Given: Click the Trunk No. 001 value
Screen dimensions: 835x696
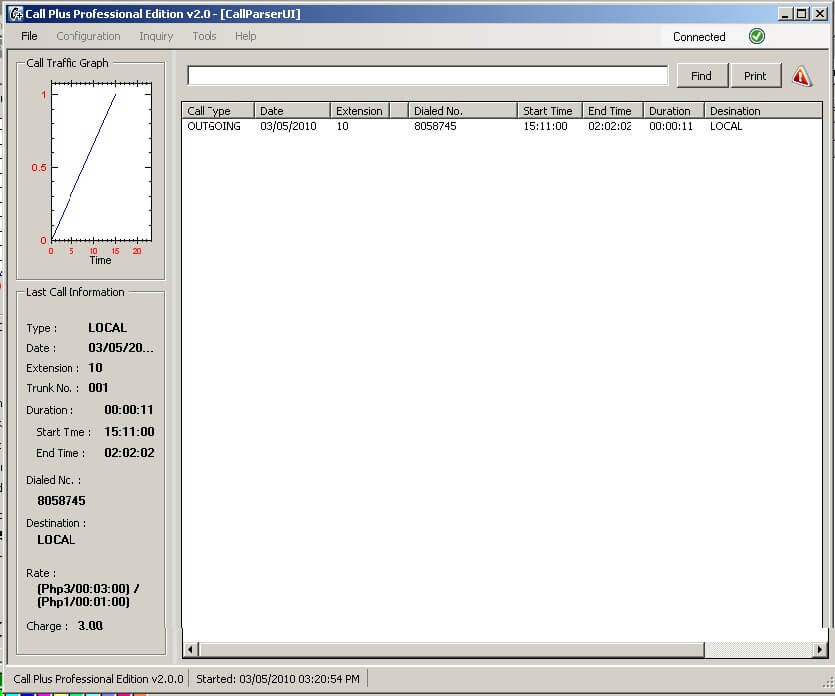Looking at the screenshot, I should (x=98, y=388).
